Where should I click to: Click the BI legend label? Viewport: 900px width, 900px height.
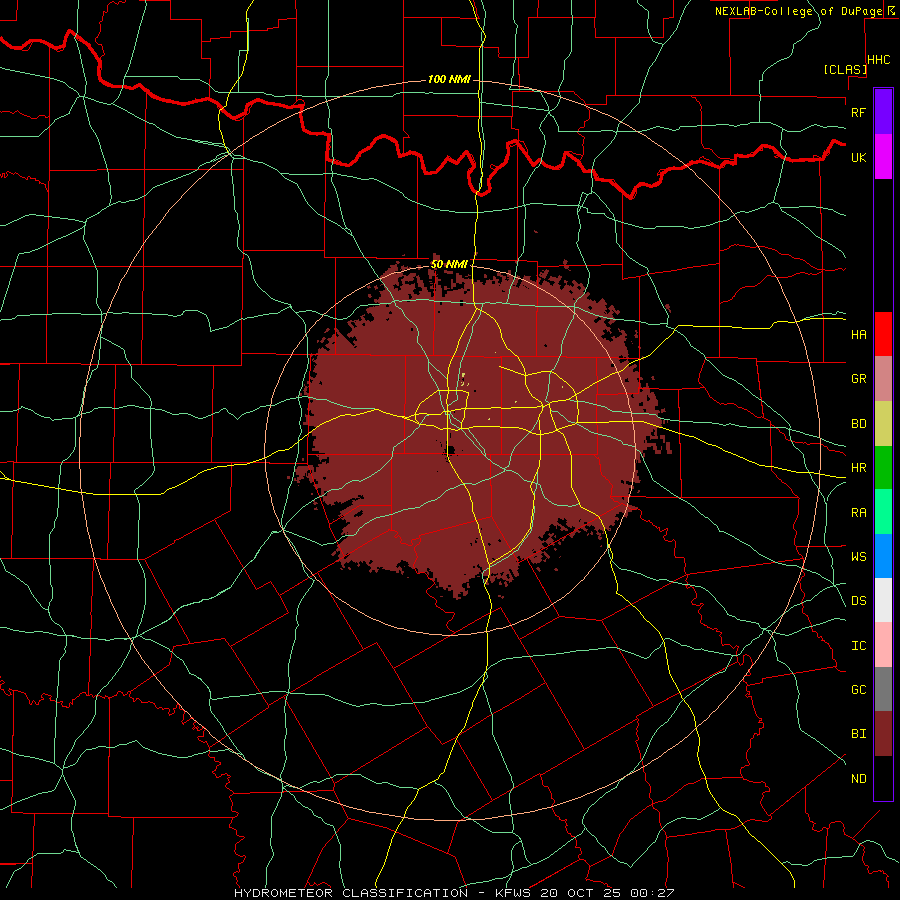[x=858, y=734]
